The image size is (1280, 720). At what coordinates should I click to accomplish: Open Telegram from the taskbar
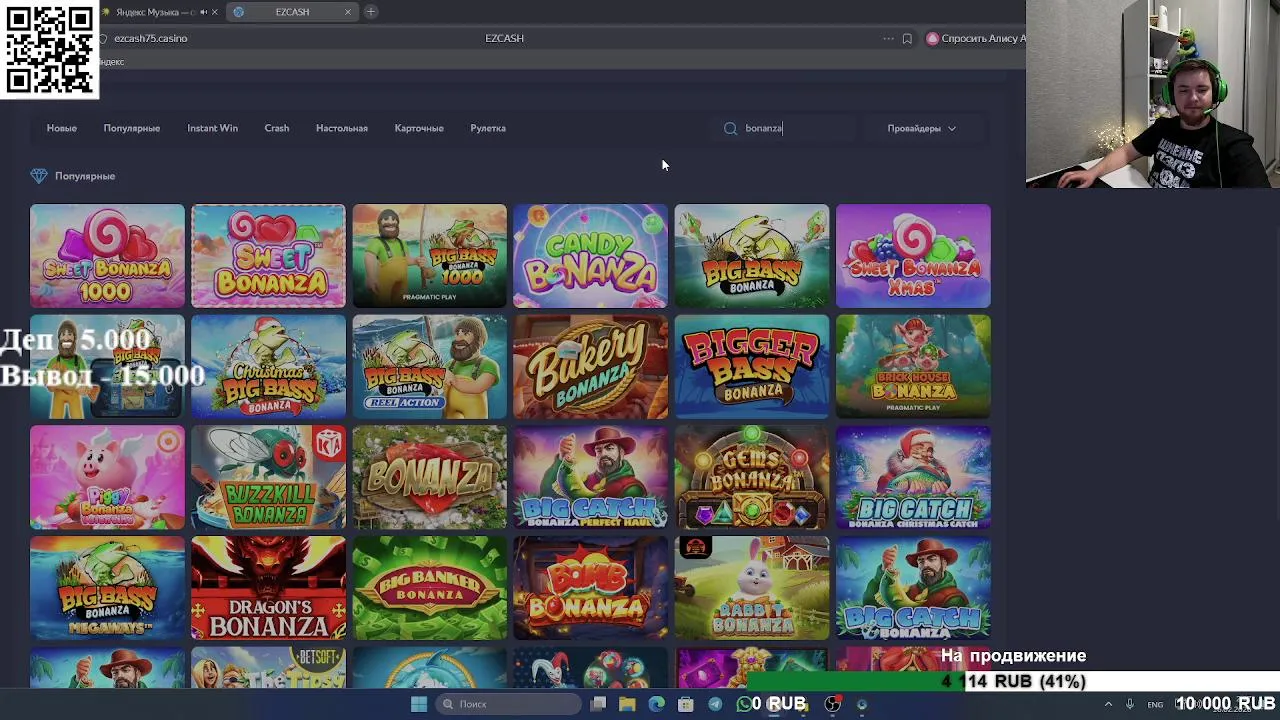pyautogui.click(x=715, y=704)
